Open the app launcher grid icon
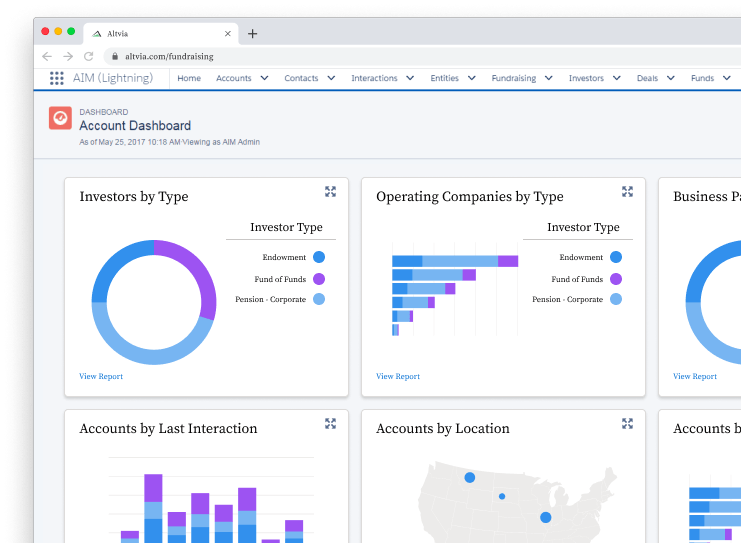The height and width of the screenshot is (543, 741). tap(57, 78)
